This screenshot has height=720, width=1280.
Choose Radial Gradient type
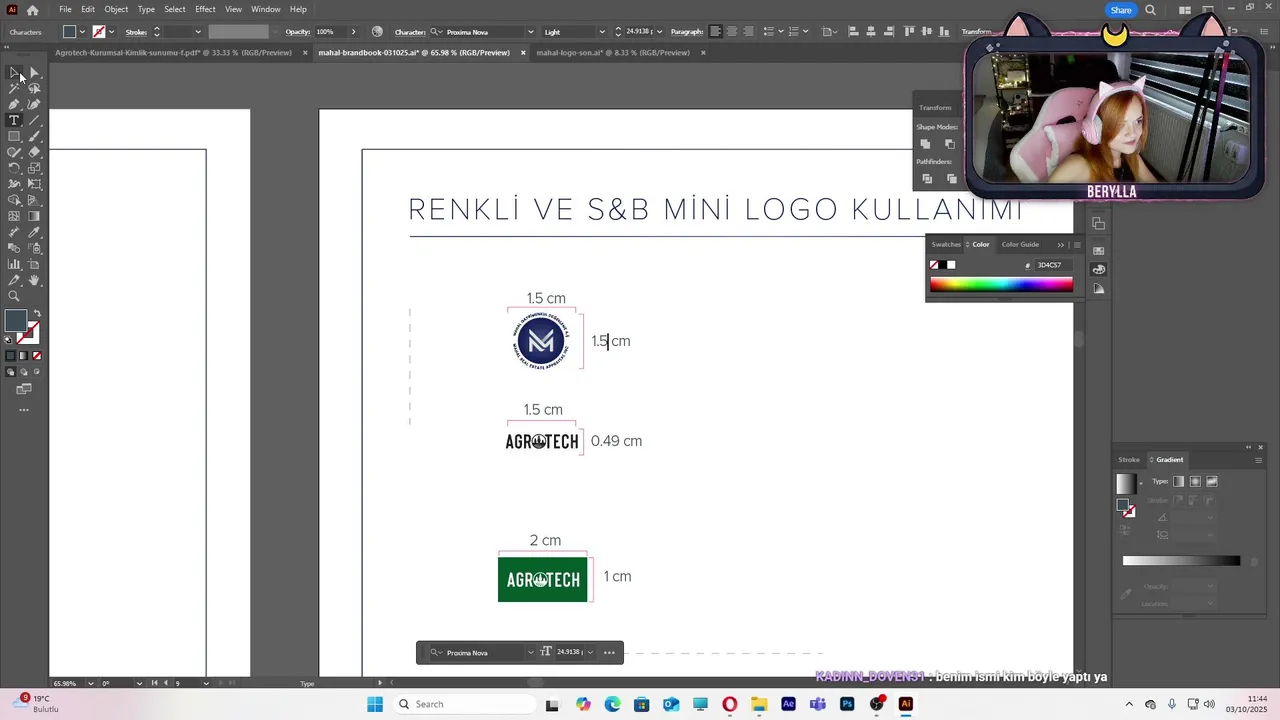pos(1195,482)
